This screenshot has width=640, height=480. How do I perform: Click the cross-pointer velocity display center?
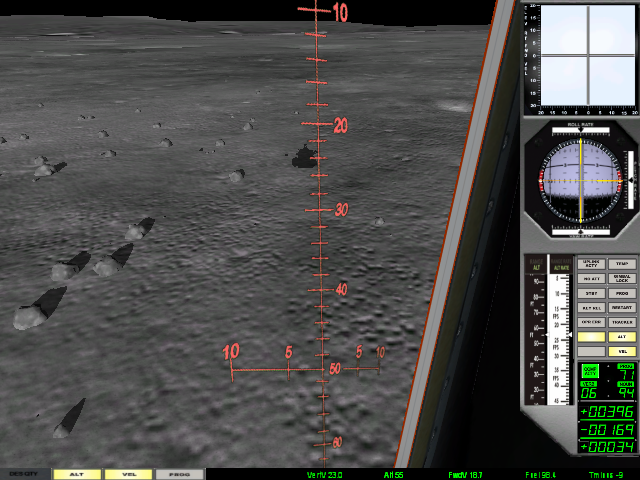[588, 55]
